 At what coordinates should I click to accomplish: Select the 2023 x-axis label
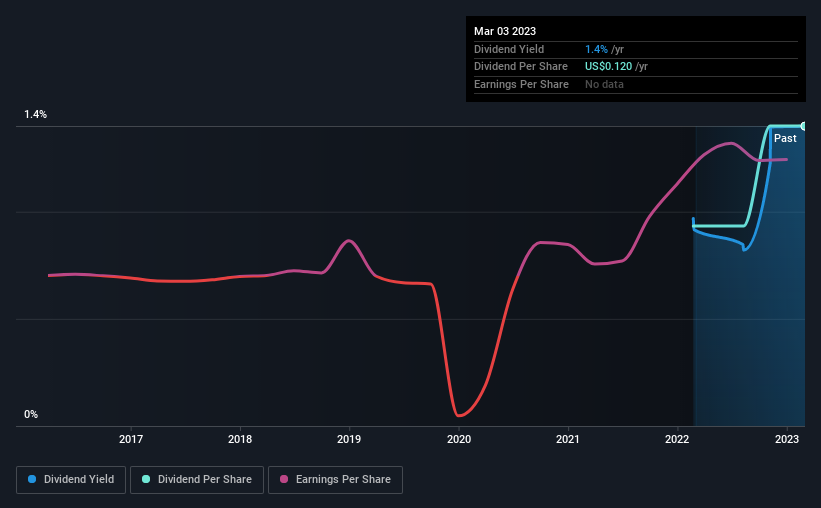(x=786, y=439)
